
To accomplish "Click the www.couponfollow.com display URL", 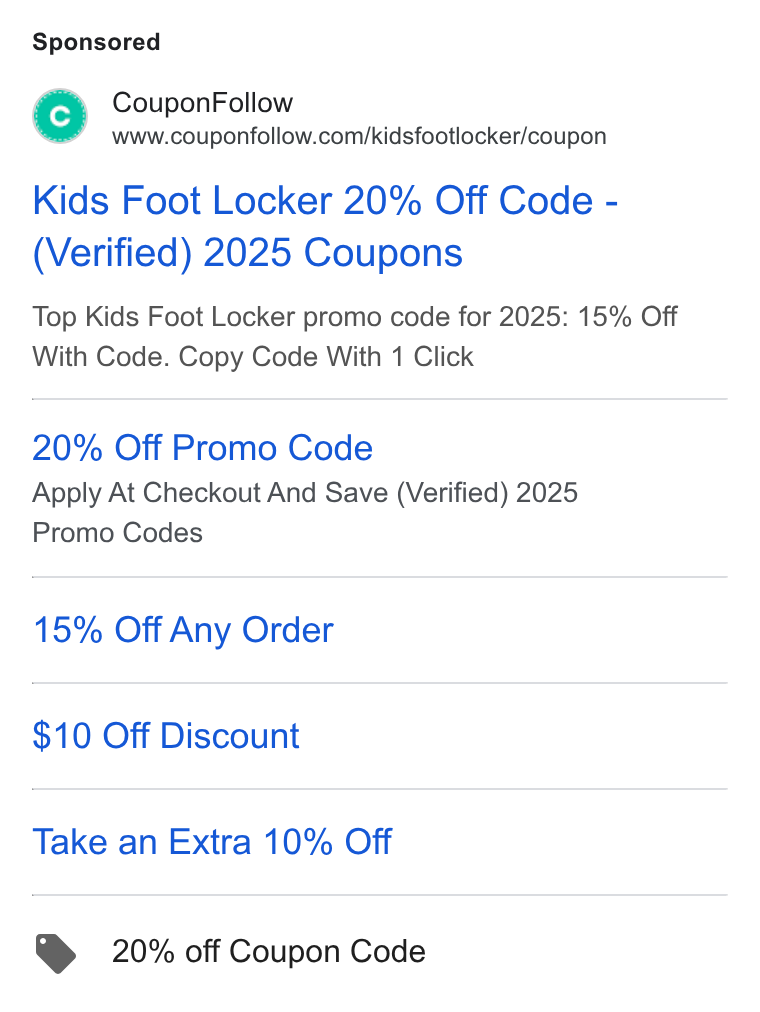I will click(359, 136).
